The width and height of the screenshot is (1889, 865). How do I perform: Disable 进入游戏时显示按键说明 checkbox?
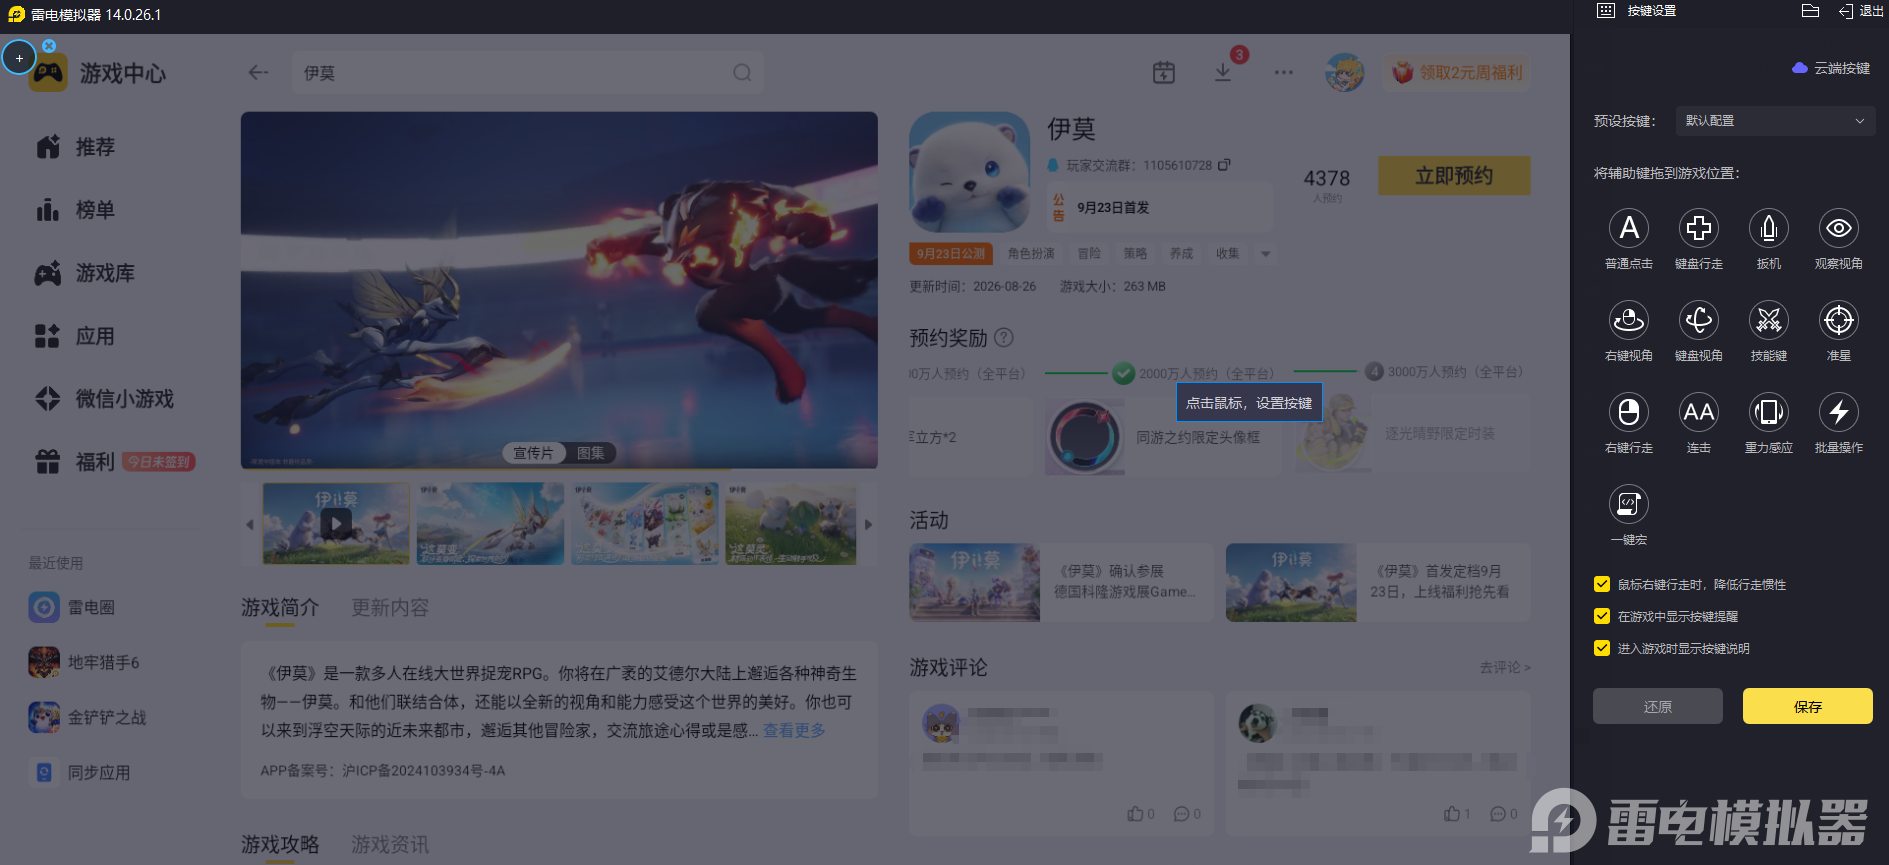point(1602,648)
